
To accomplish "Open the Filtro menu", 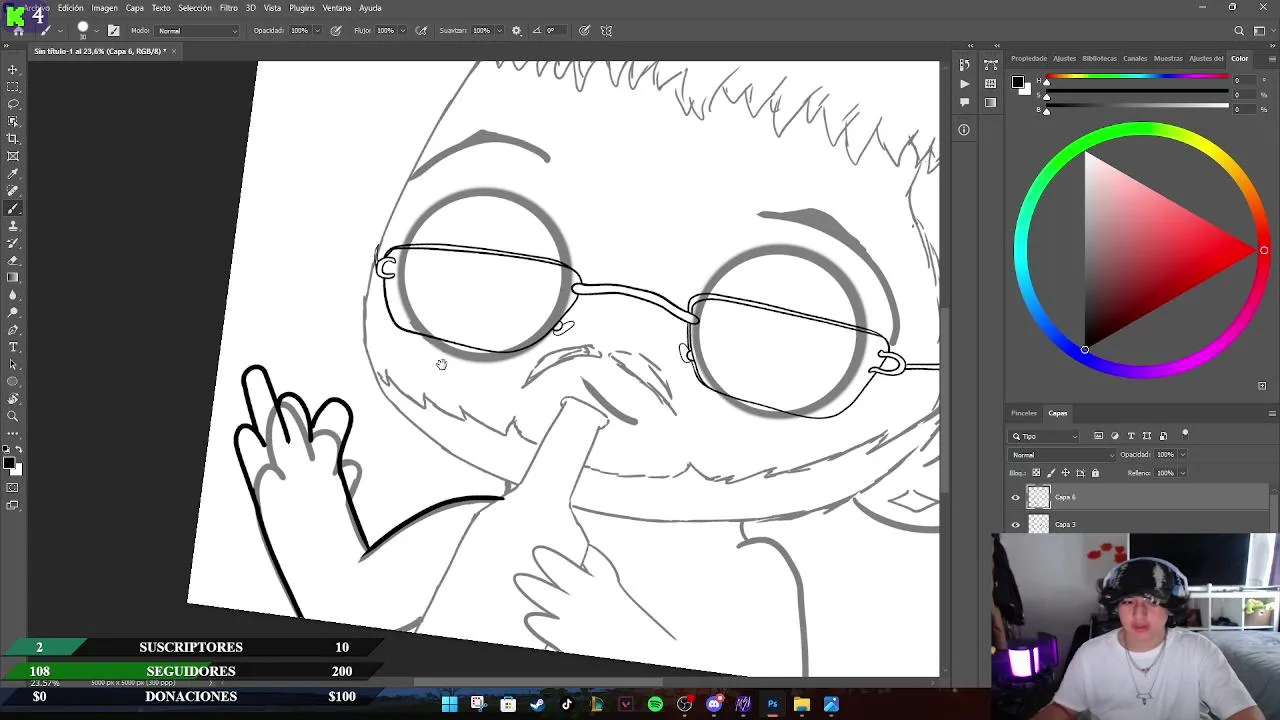I will 229,8.
